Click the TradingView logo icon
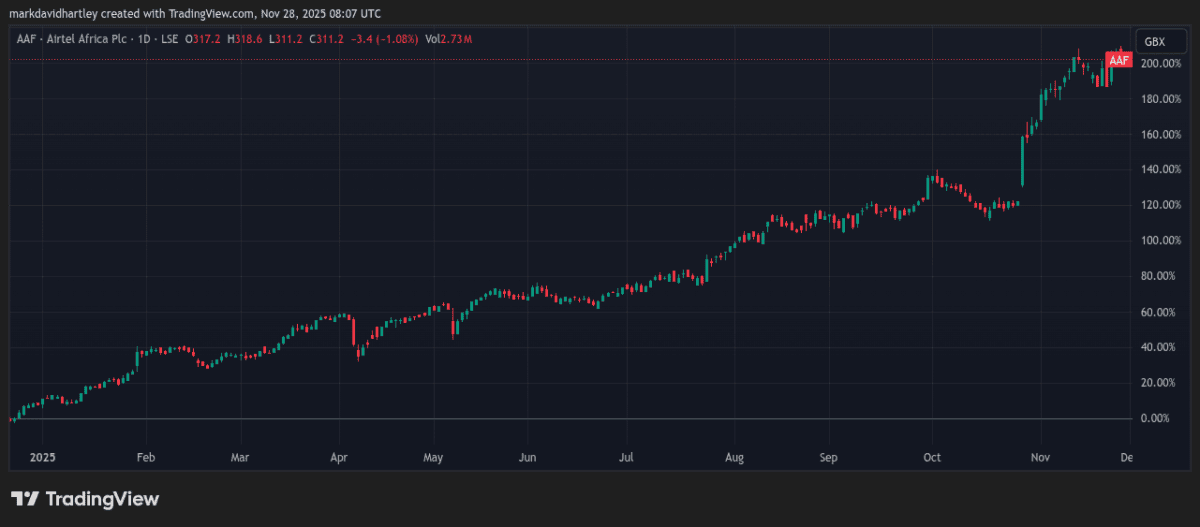The height and width of the screenshot is (527, 1200). [25, 499]
